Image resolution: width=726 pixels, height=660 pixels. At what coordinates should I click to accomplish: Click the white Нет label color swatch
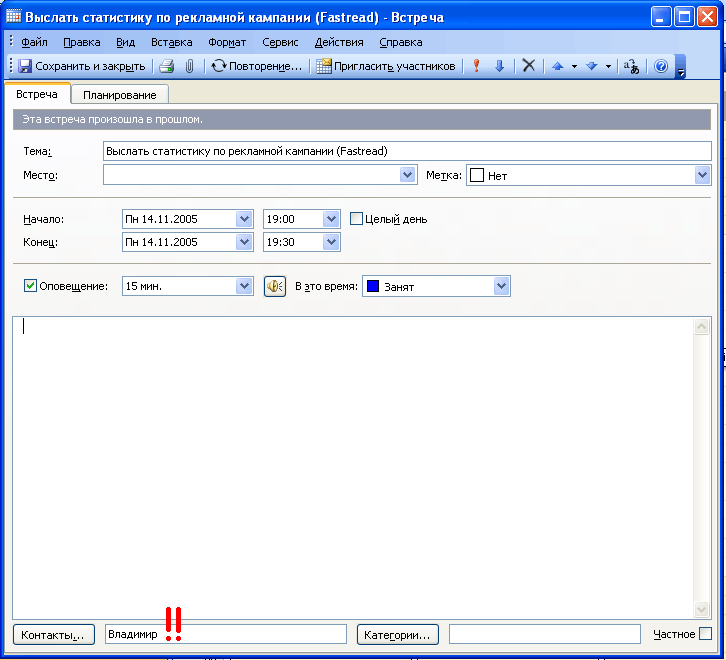[x=477, y=175]
